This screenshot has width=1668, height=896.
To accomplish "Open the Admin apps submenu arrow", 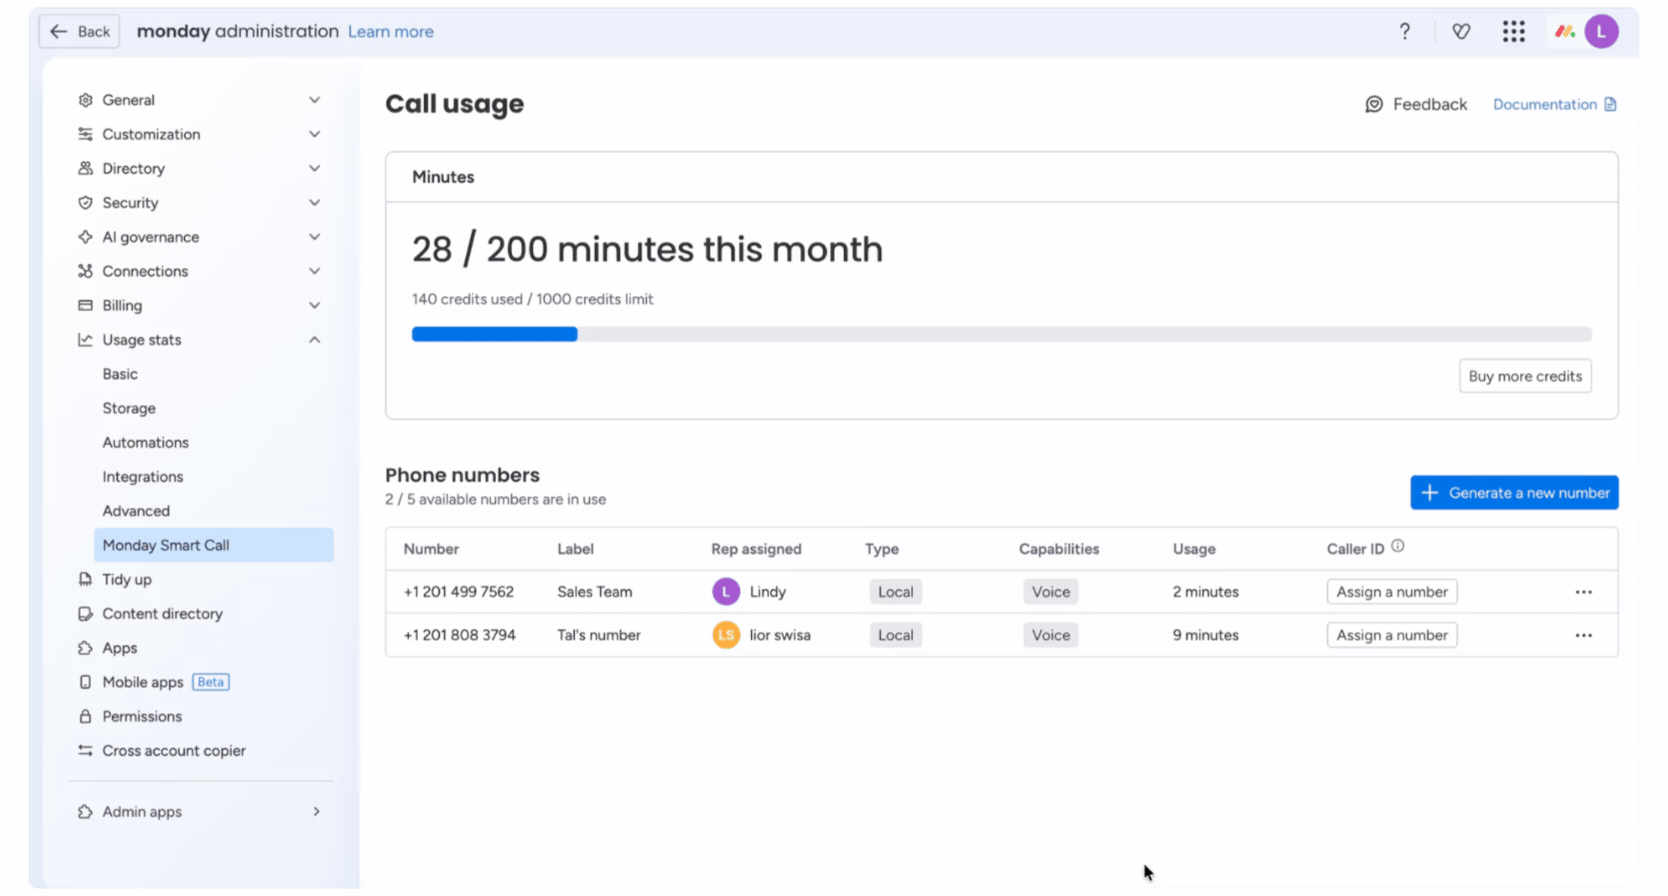I will (x=316, y=812).
